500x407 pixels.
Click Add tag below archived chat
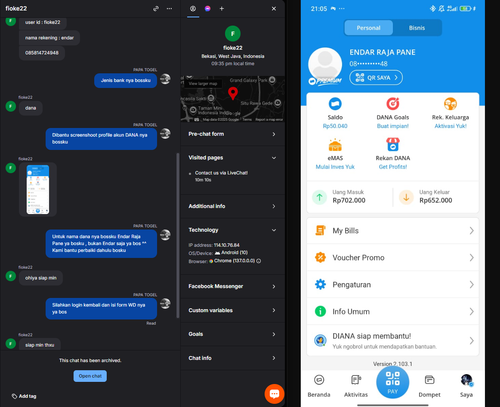pos(24,396)
